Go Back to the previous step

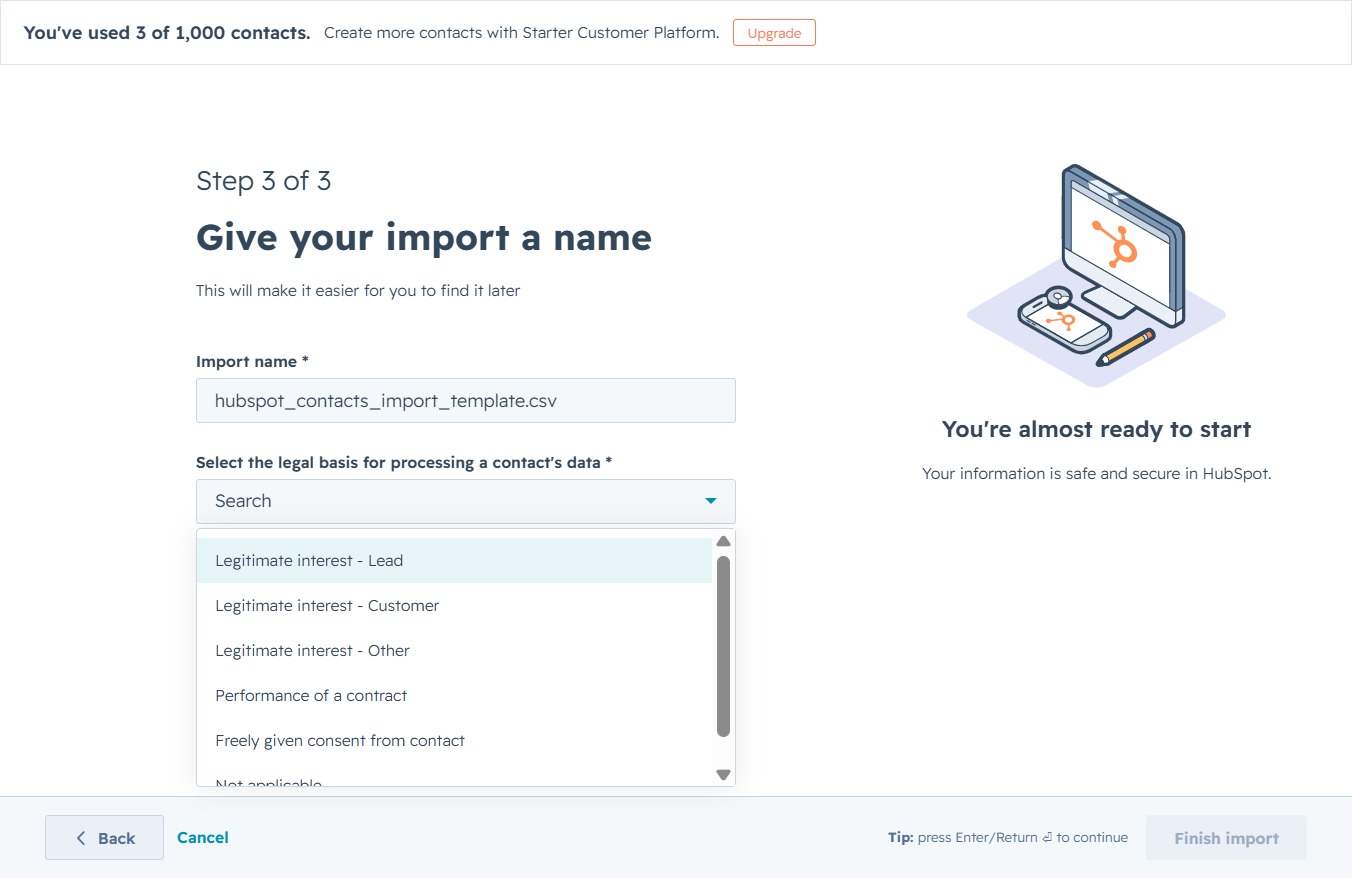(x=104, y=838)
